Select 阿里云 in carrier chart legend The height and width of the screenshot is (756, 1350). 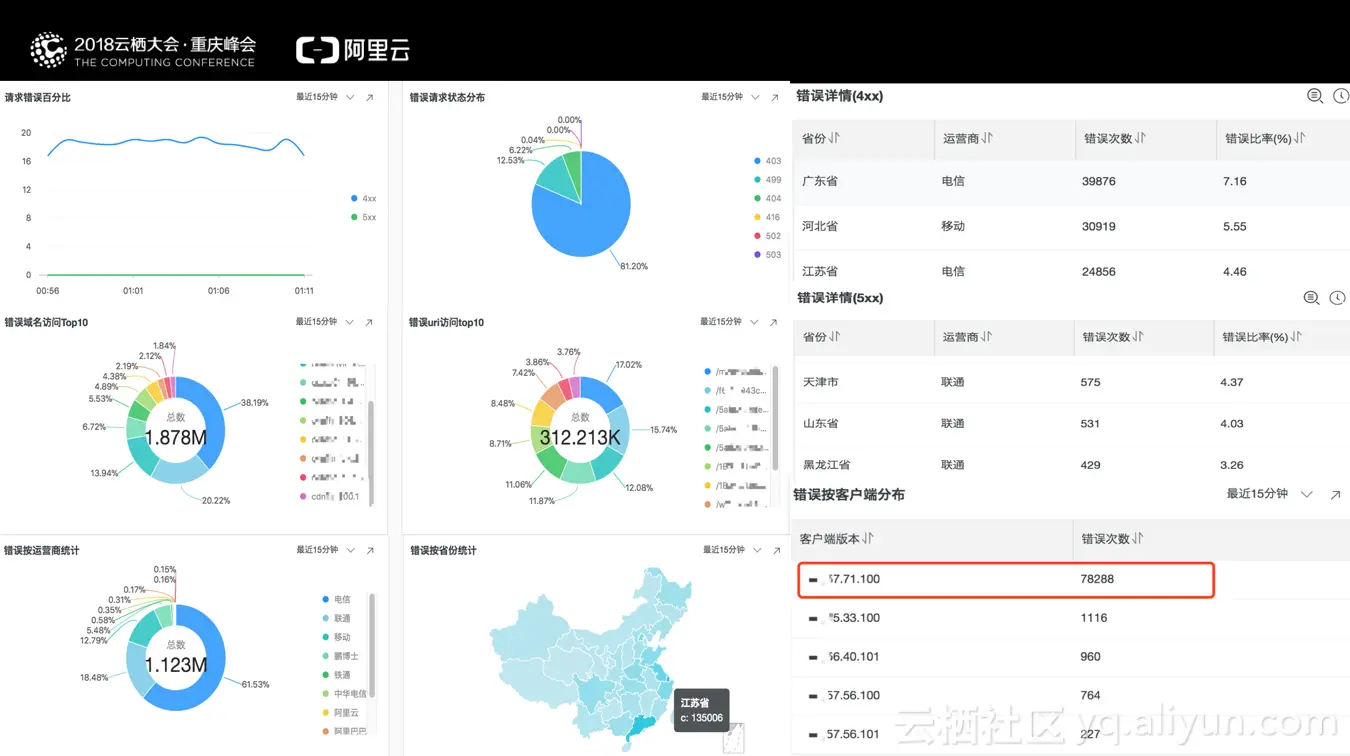click(340, 713)
